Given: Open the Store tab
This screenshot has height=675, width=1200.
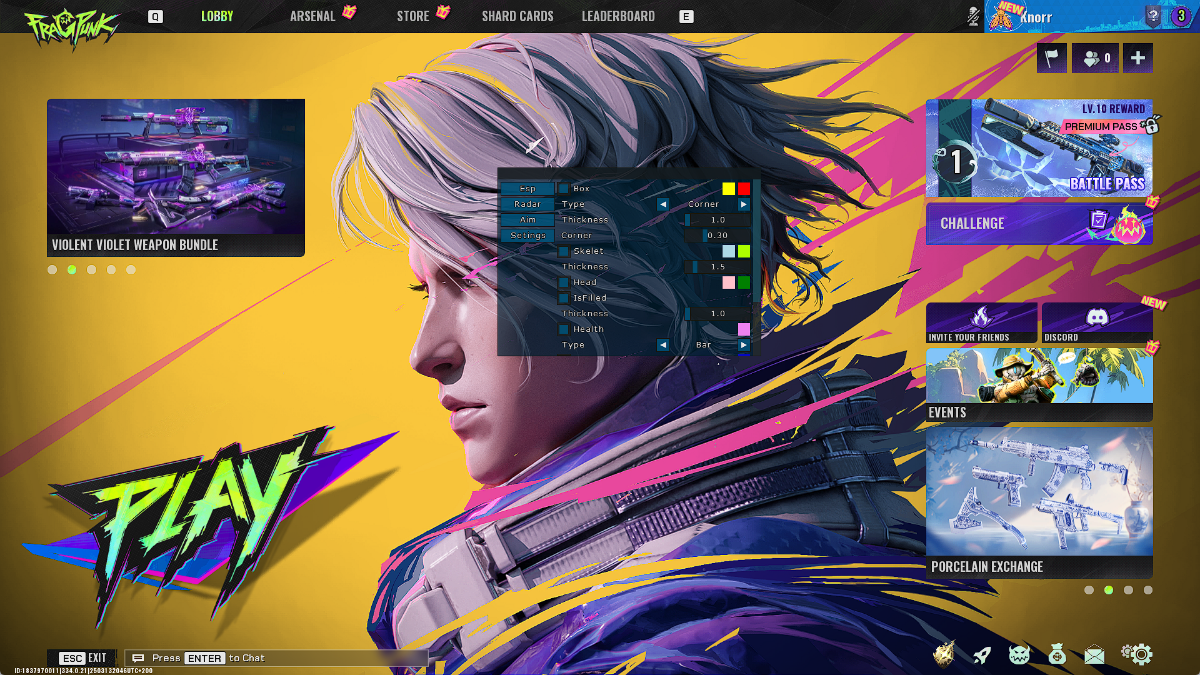Looking at the screenshot, I should click(412, 16).
